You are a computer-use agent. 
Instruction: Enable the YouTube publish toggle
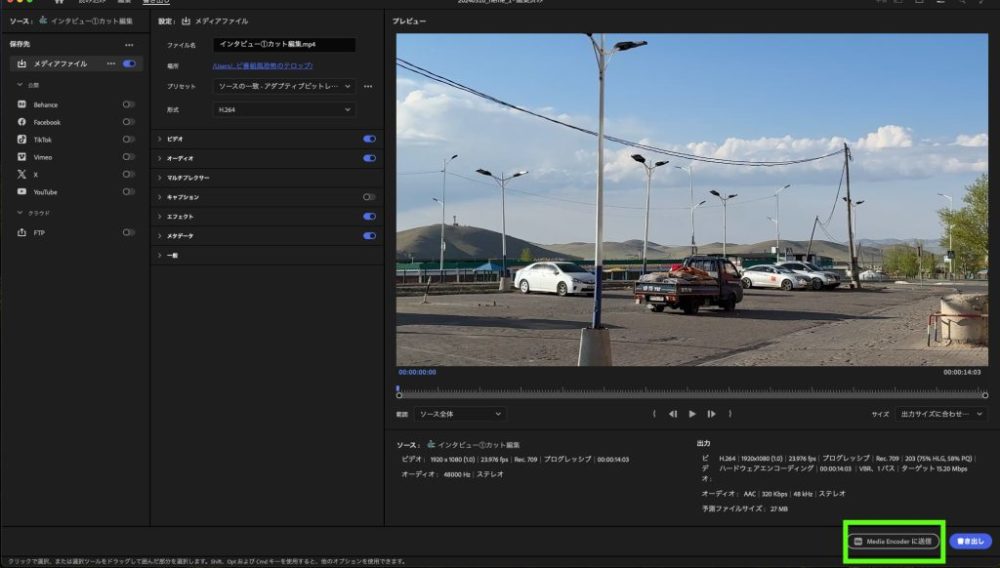128,192
